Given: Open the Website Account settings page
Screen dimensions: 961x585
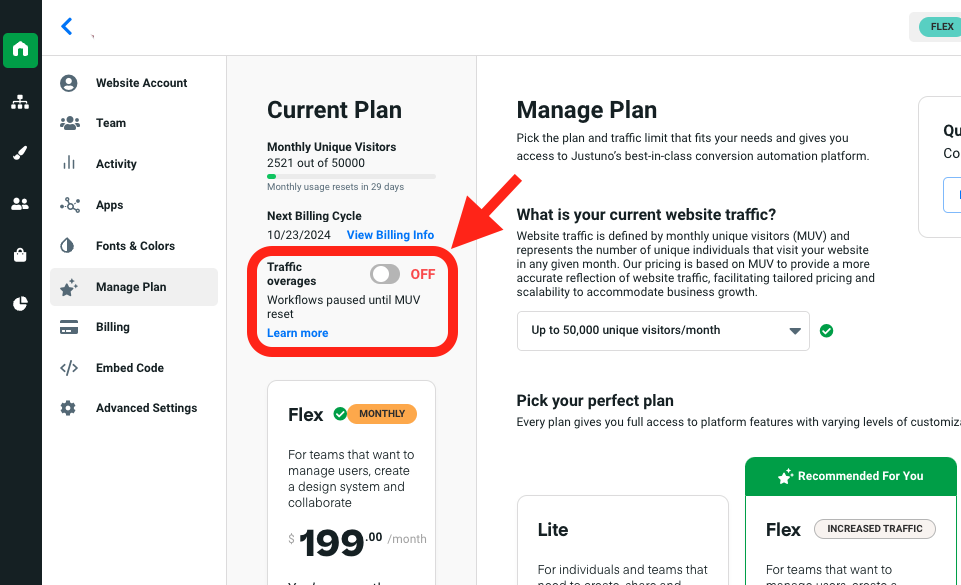Looking at the screenshot, I should [141, 83].
